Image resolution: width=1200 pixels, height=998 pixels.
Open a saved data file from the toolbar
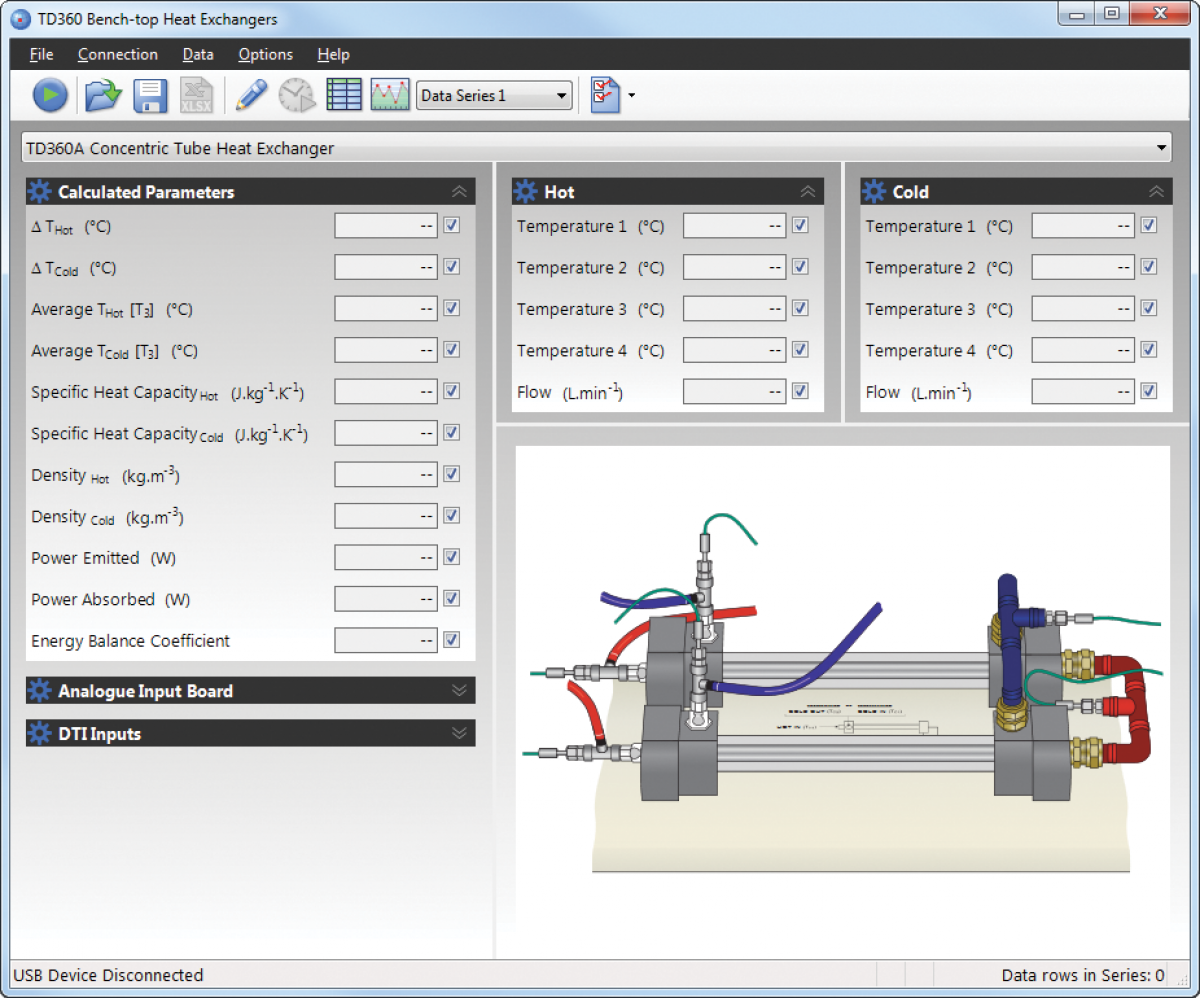(x=100, y=95)
